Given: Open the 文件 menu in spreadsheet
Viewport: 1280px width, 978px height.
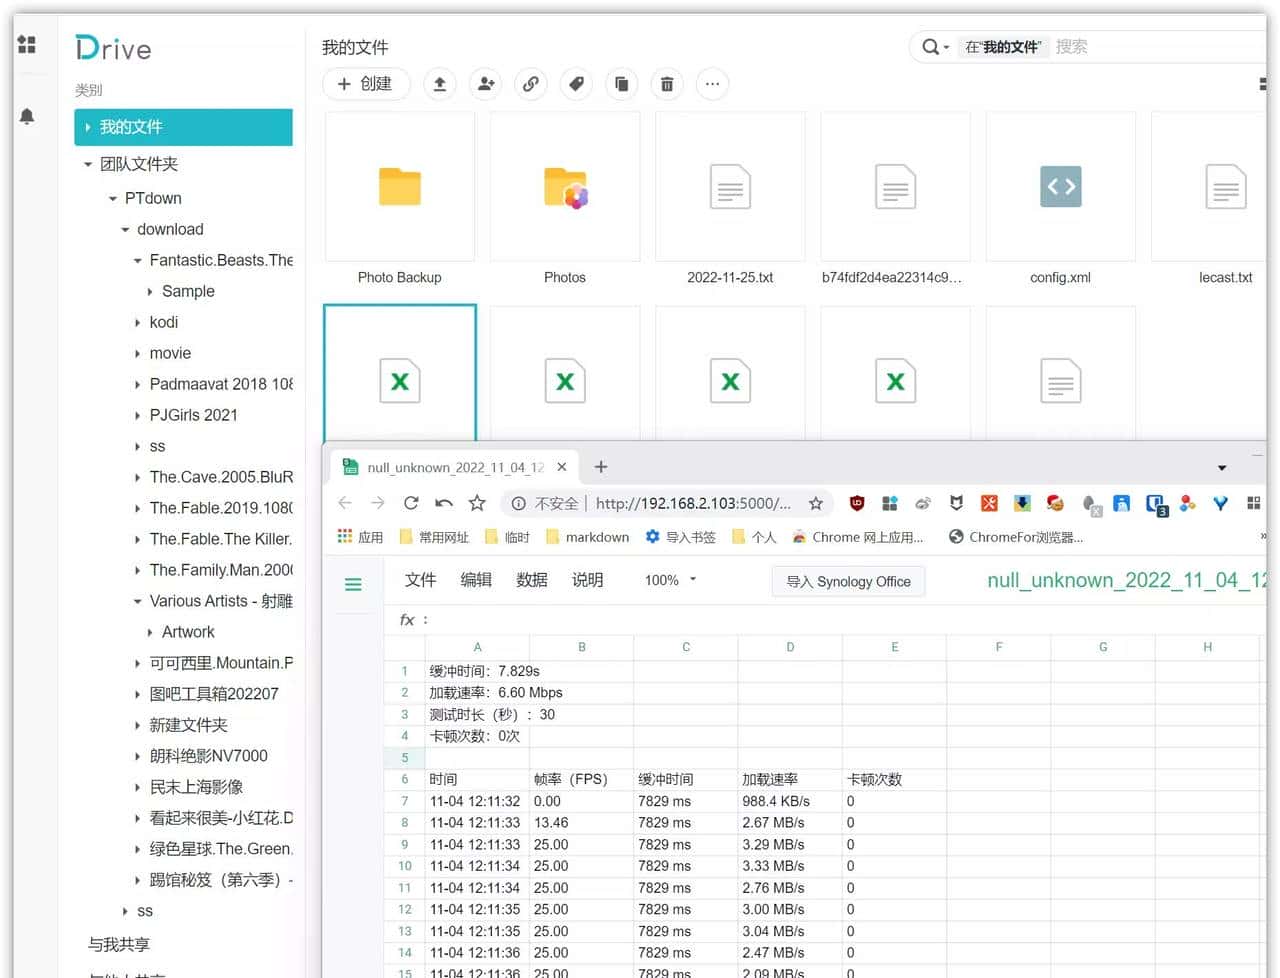Looking at the screenshot, I should click(x=420, y=580).
